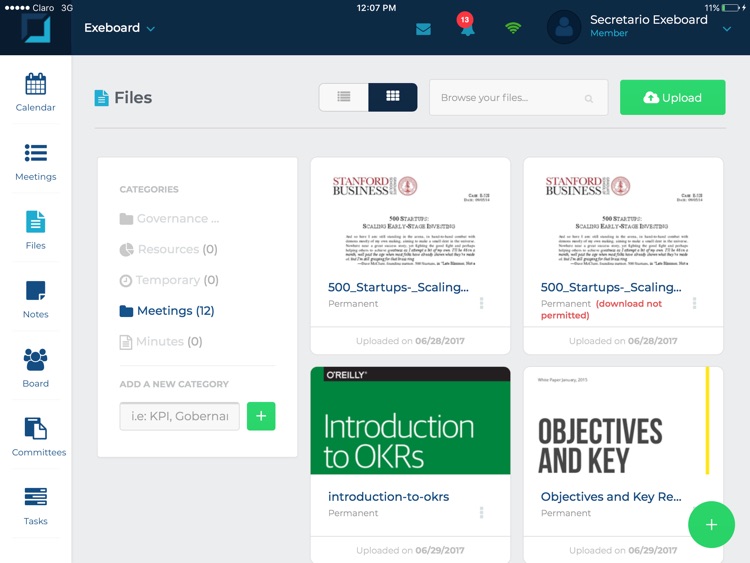Click the Member role label
The width and height of the screenshot is (750, 563).
click(608, 33)
